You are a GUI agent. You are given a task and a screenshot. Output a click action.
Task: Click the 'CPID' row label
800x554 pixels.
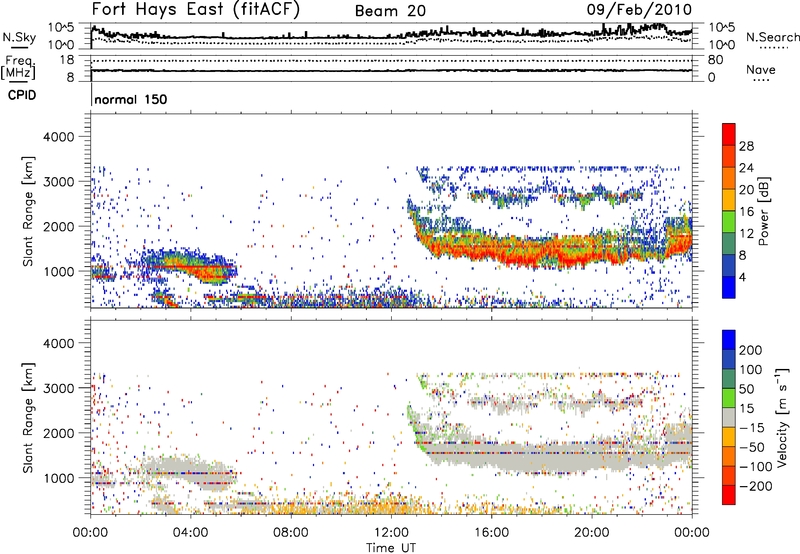[x=22, y=95]
